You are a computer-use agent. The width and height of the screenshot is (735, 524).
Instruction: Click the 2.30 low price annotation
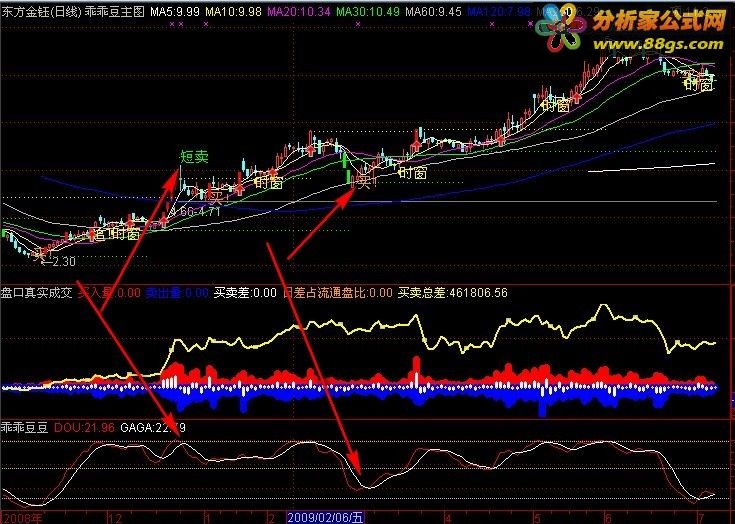[x=64, y=262]
